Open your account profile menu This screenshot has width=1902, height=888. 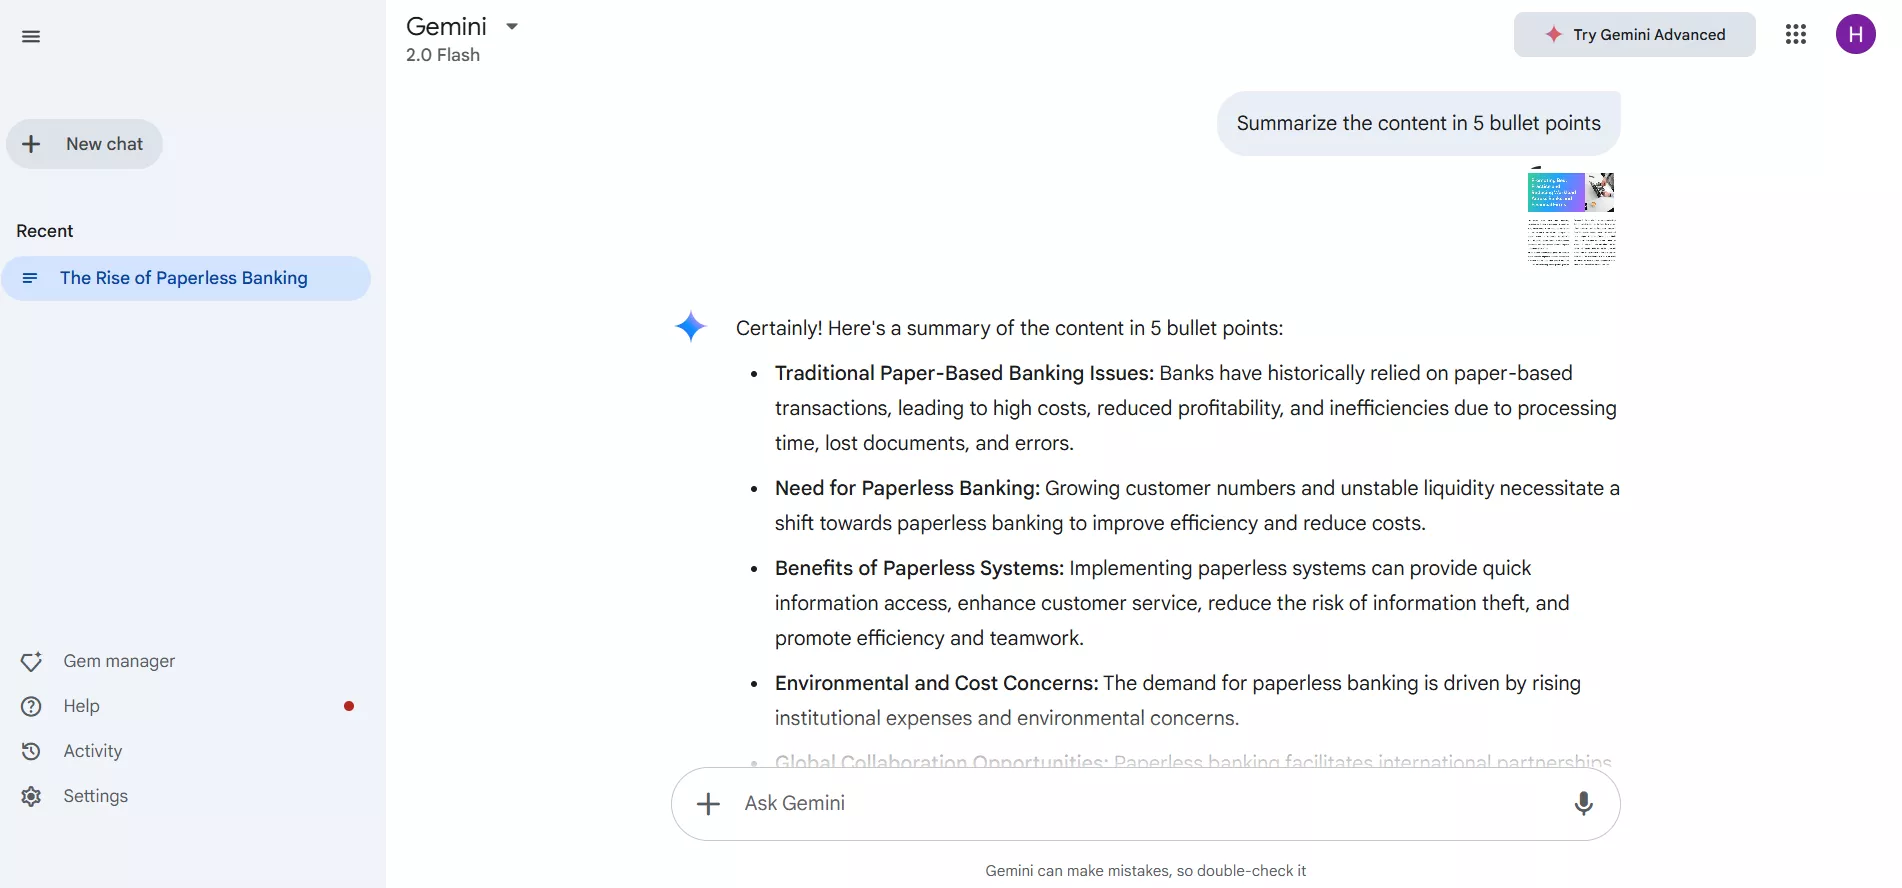tap(1856, 34)
